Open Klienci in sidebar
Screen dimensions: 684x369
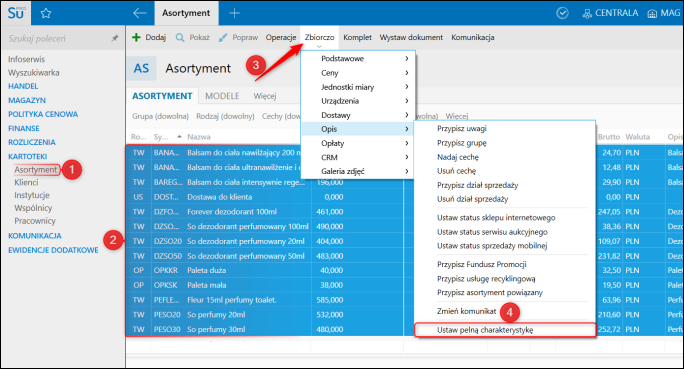(x=26, y=182)
